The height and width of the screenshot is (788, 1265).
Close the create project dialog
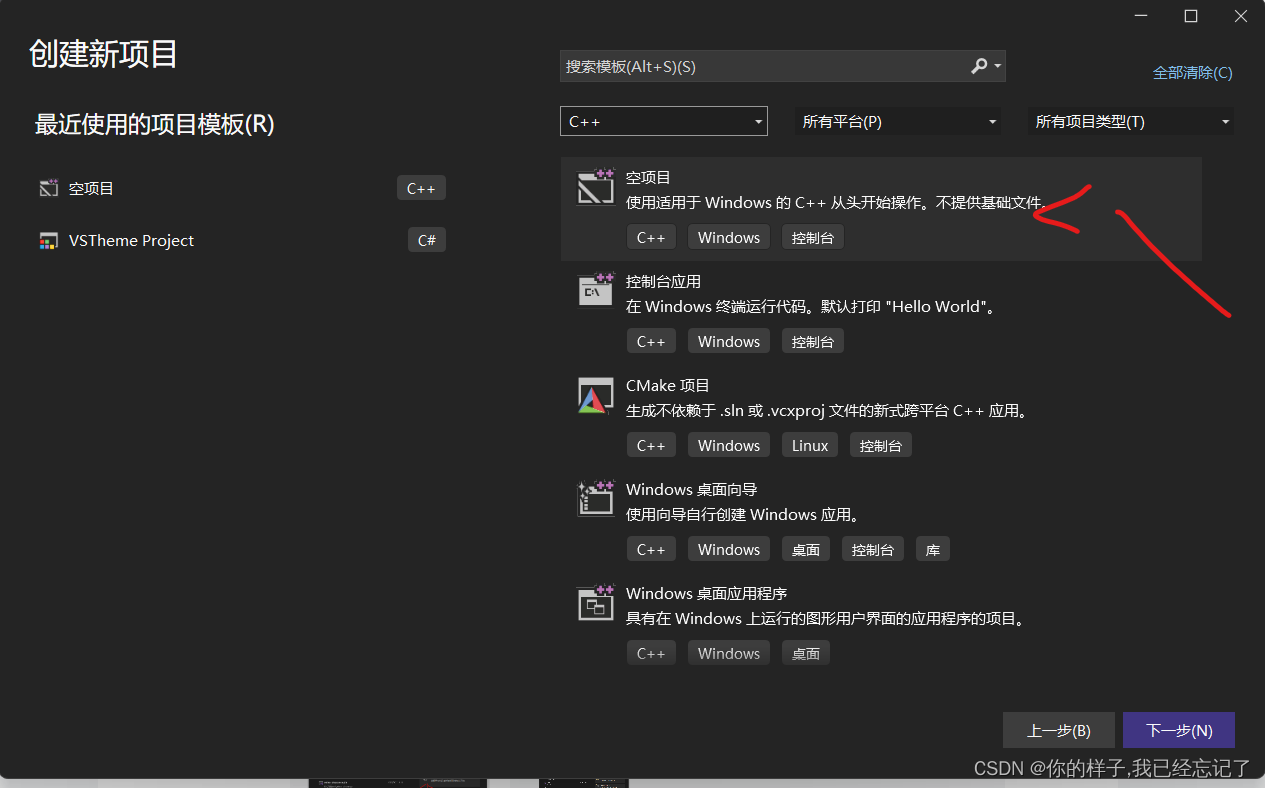1240,16
